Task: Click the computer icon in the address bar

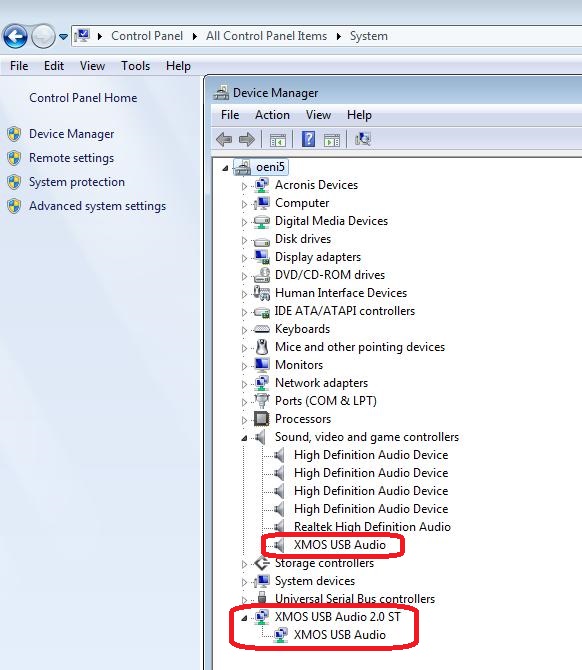Action: pos(82,36)
